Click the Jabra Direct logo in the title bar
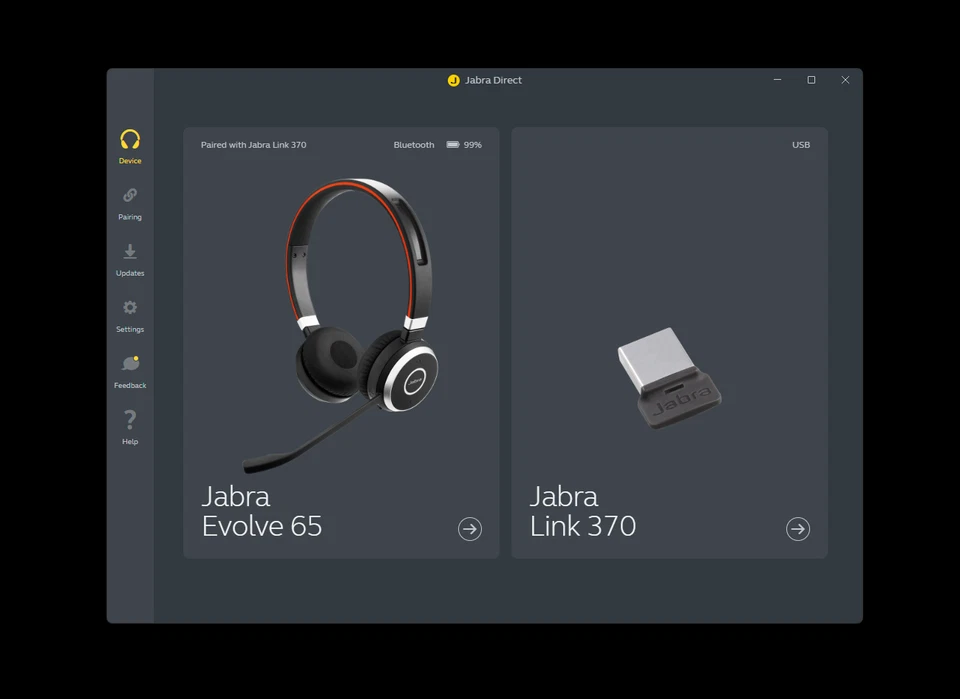960x699 pixels. tap(455, 80)
